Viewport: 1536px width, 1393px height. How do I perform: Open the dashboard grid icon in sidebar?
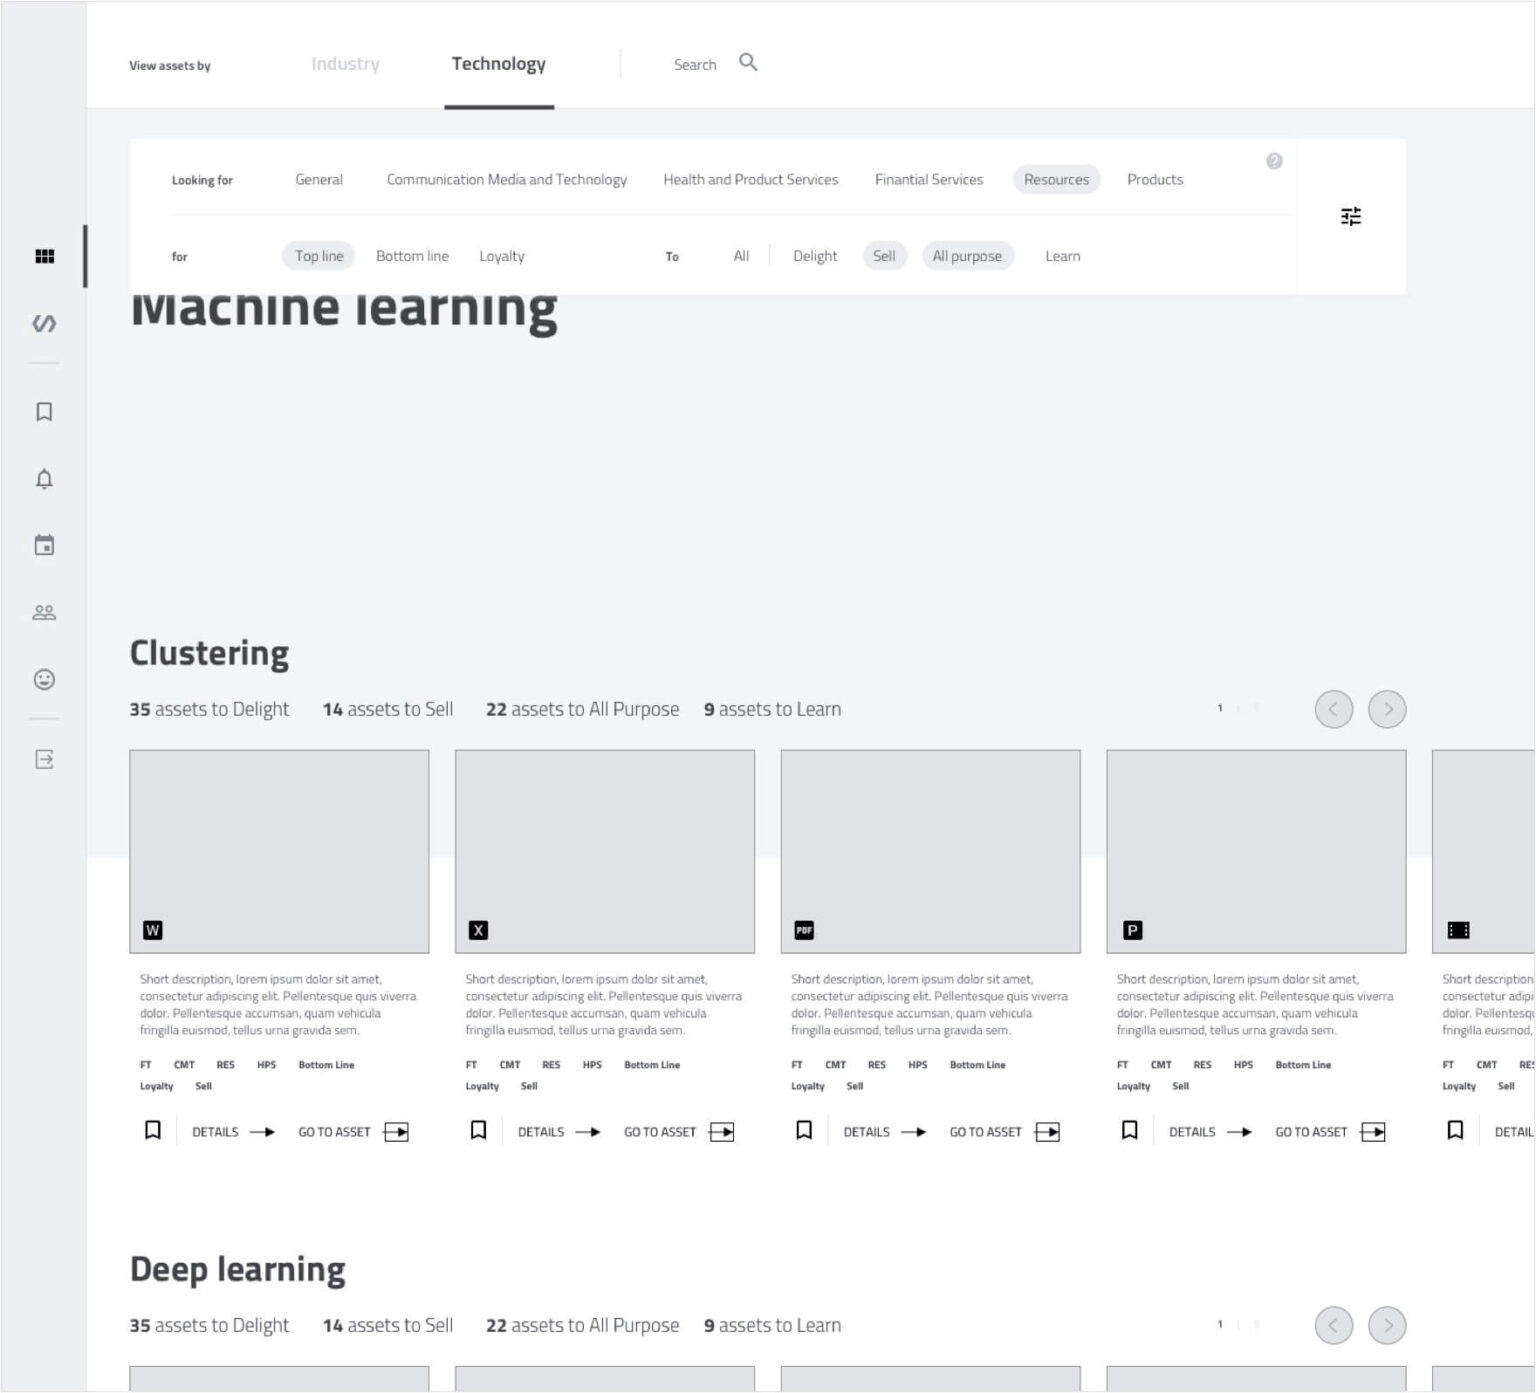tap(44, 256)
